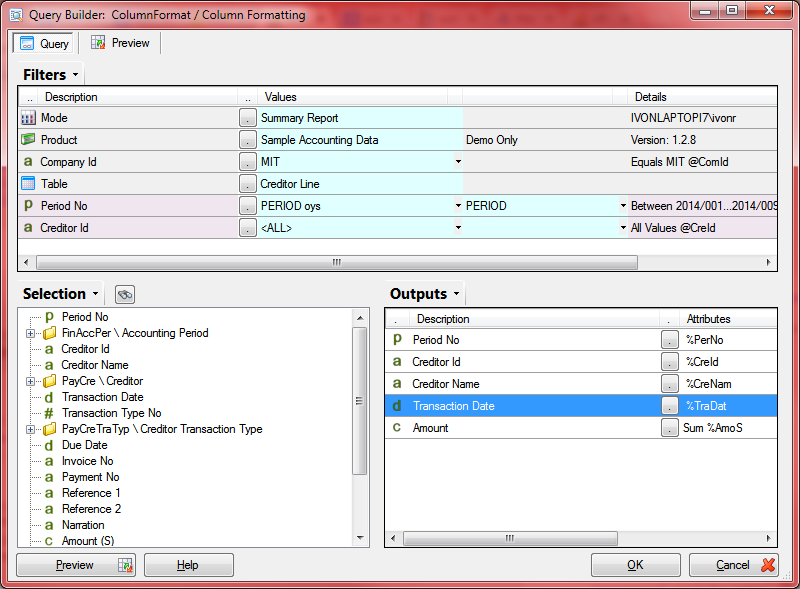Select Amount (S) in the Selection tree
The width and height of the screenshot is (800, 589).
point(88,541)
